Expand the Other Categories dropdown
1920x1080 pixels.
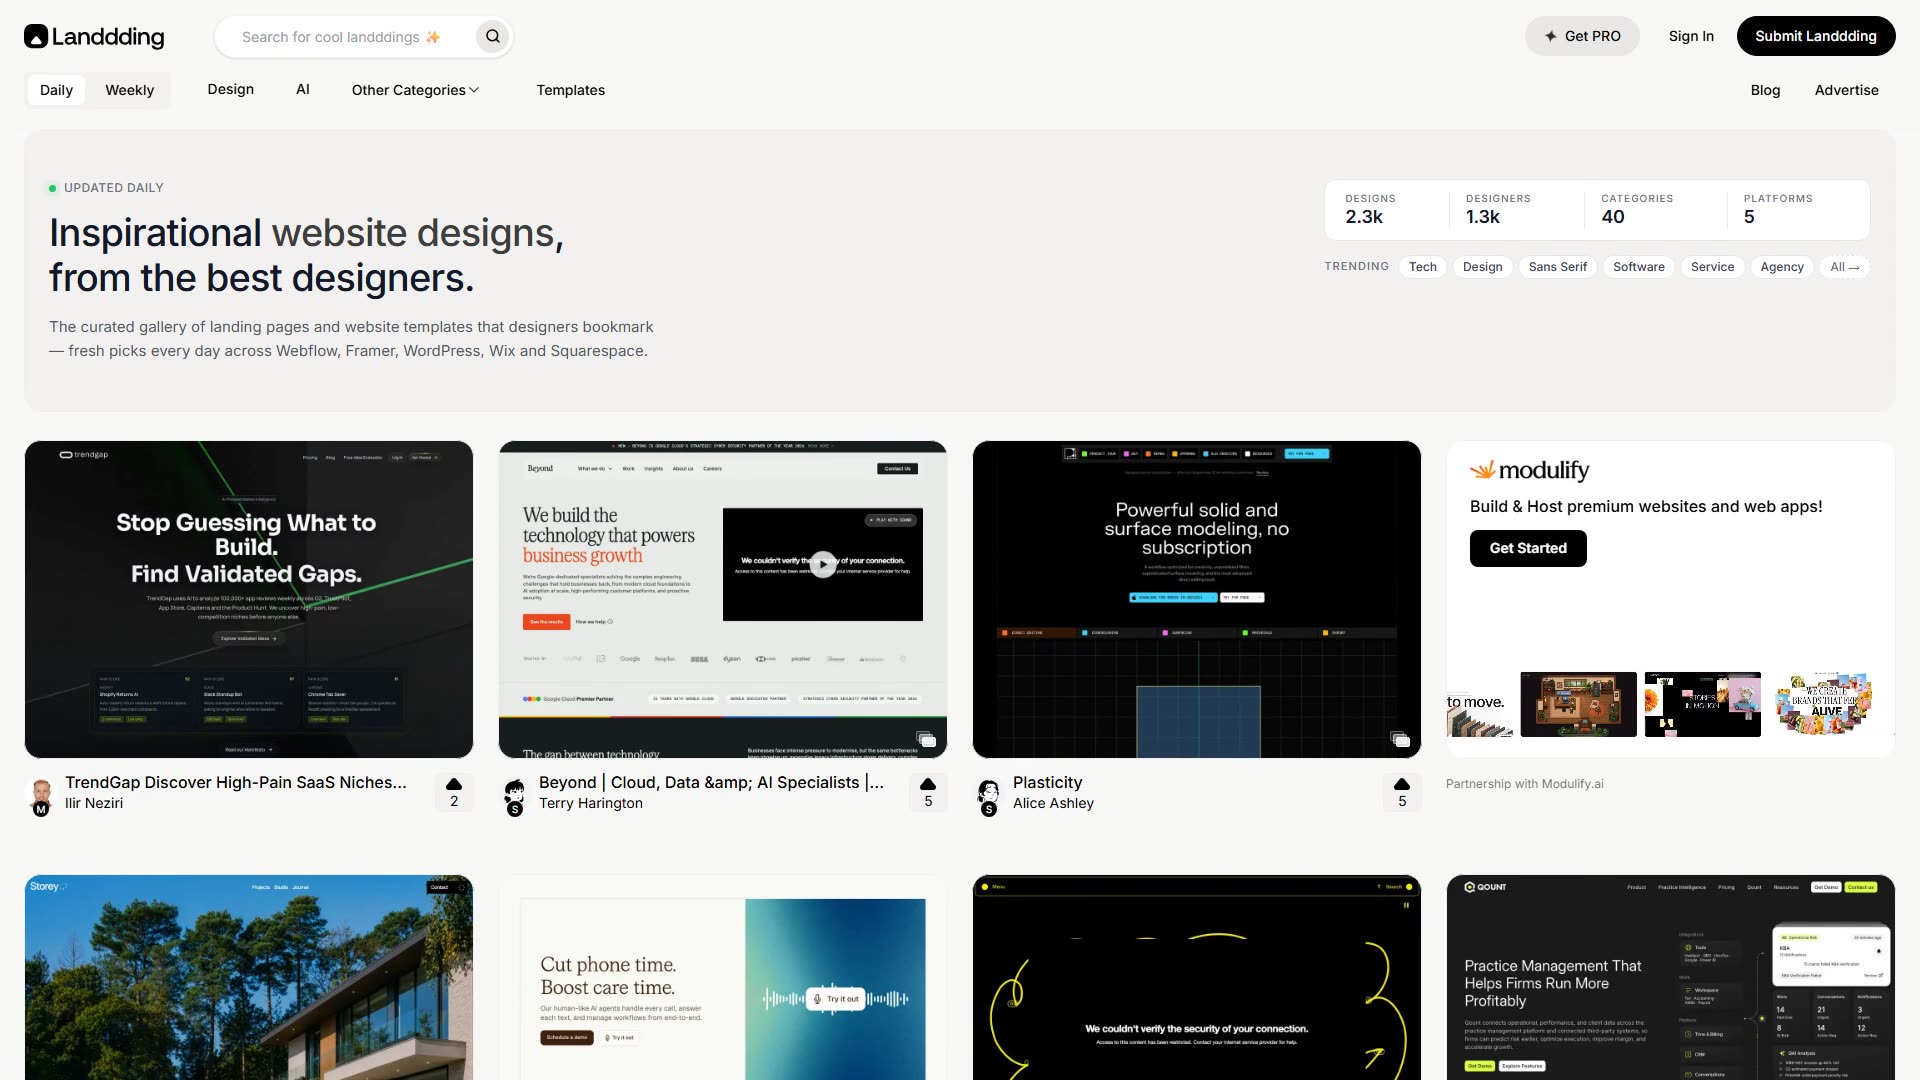415,90
